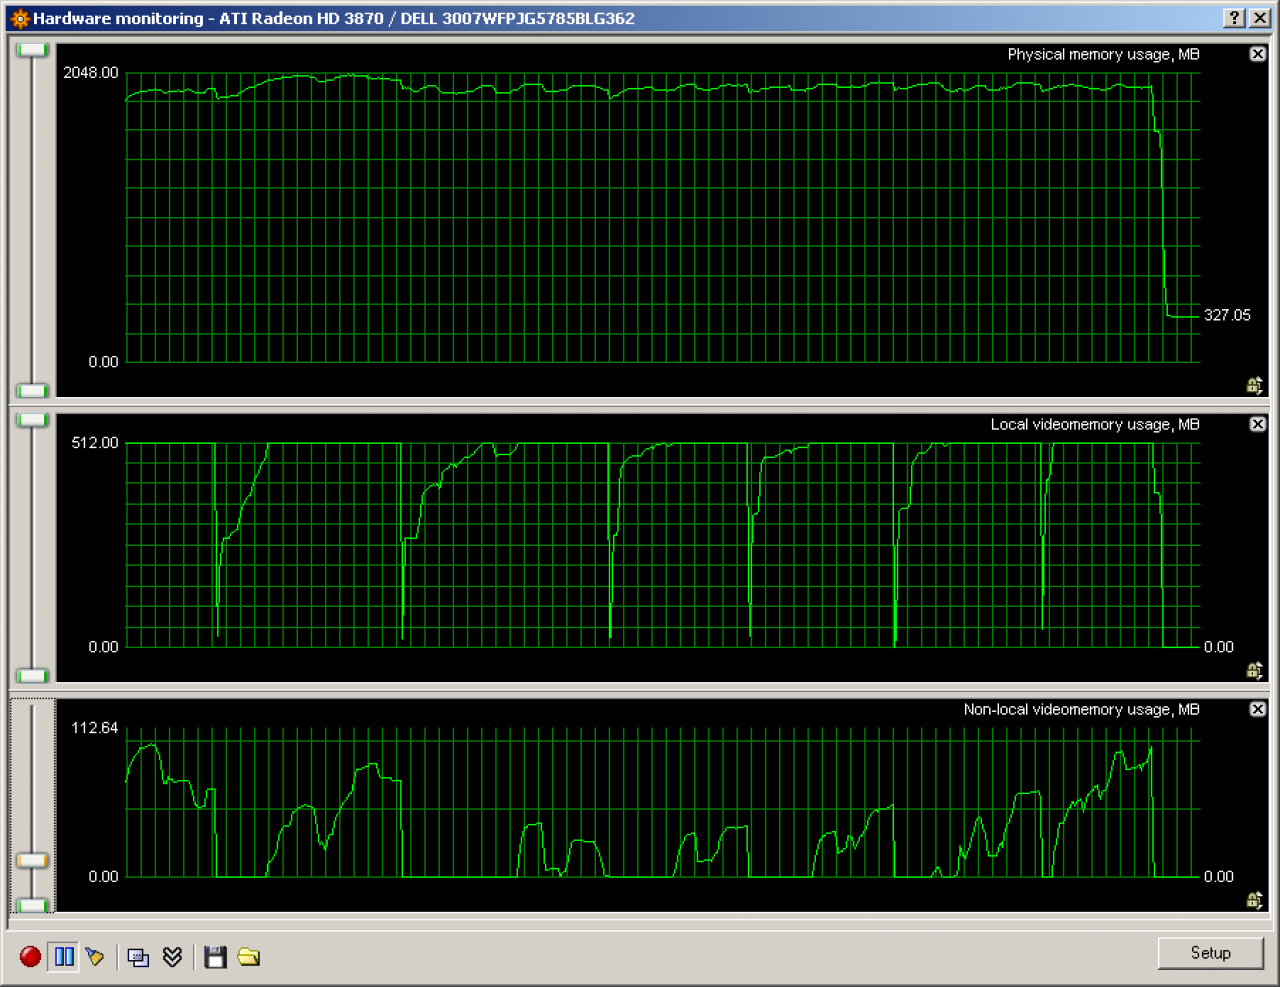The width and height of the screenshot is (1280, 987).
Task: Click the red record logging button
Action: [30, 957]
